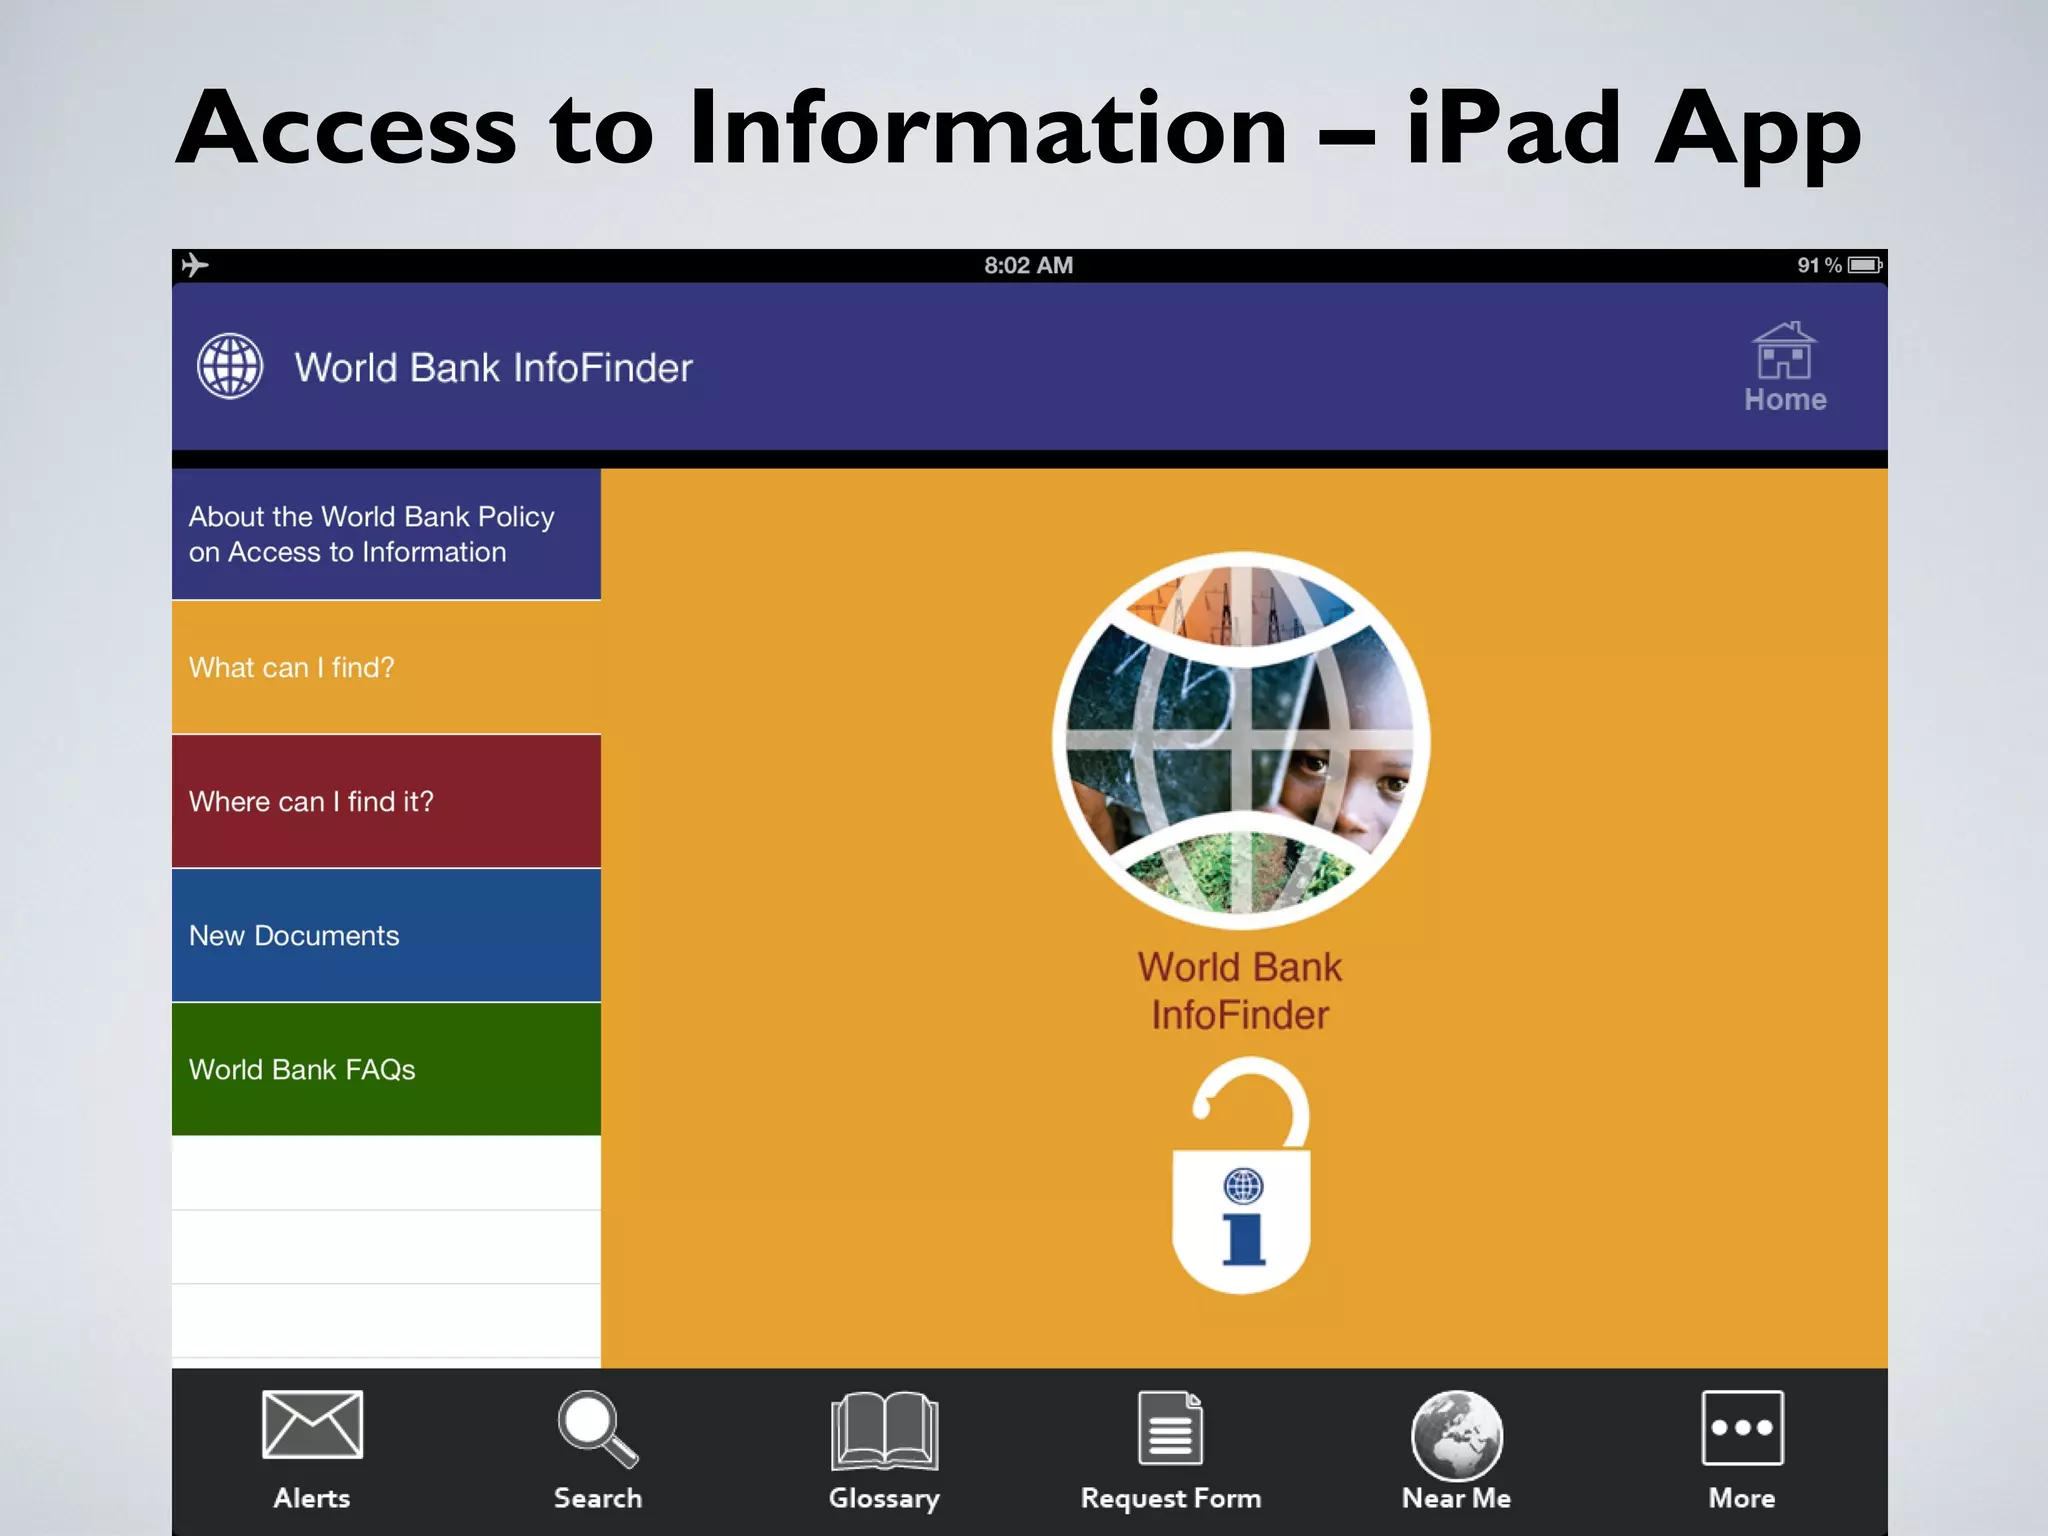The height and width of the screenshot is (1536, 2048).
Task: Open Search with the magnifying glass icon
Action: click(598, 1429)
